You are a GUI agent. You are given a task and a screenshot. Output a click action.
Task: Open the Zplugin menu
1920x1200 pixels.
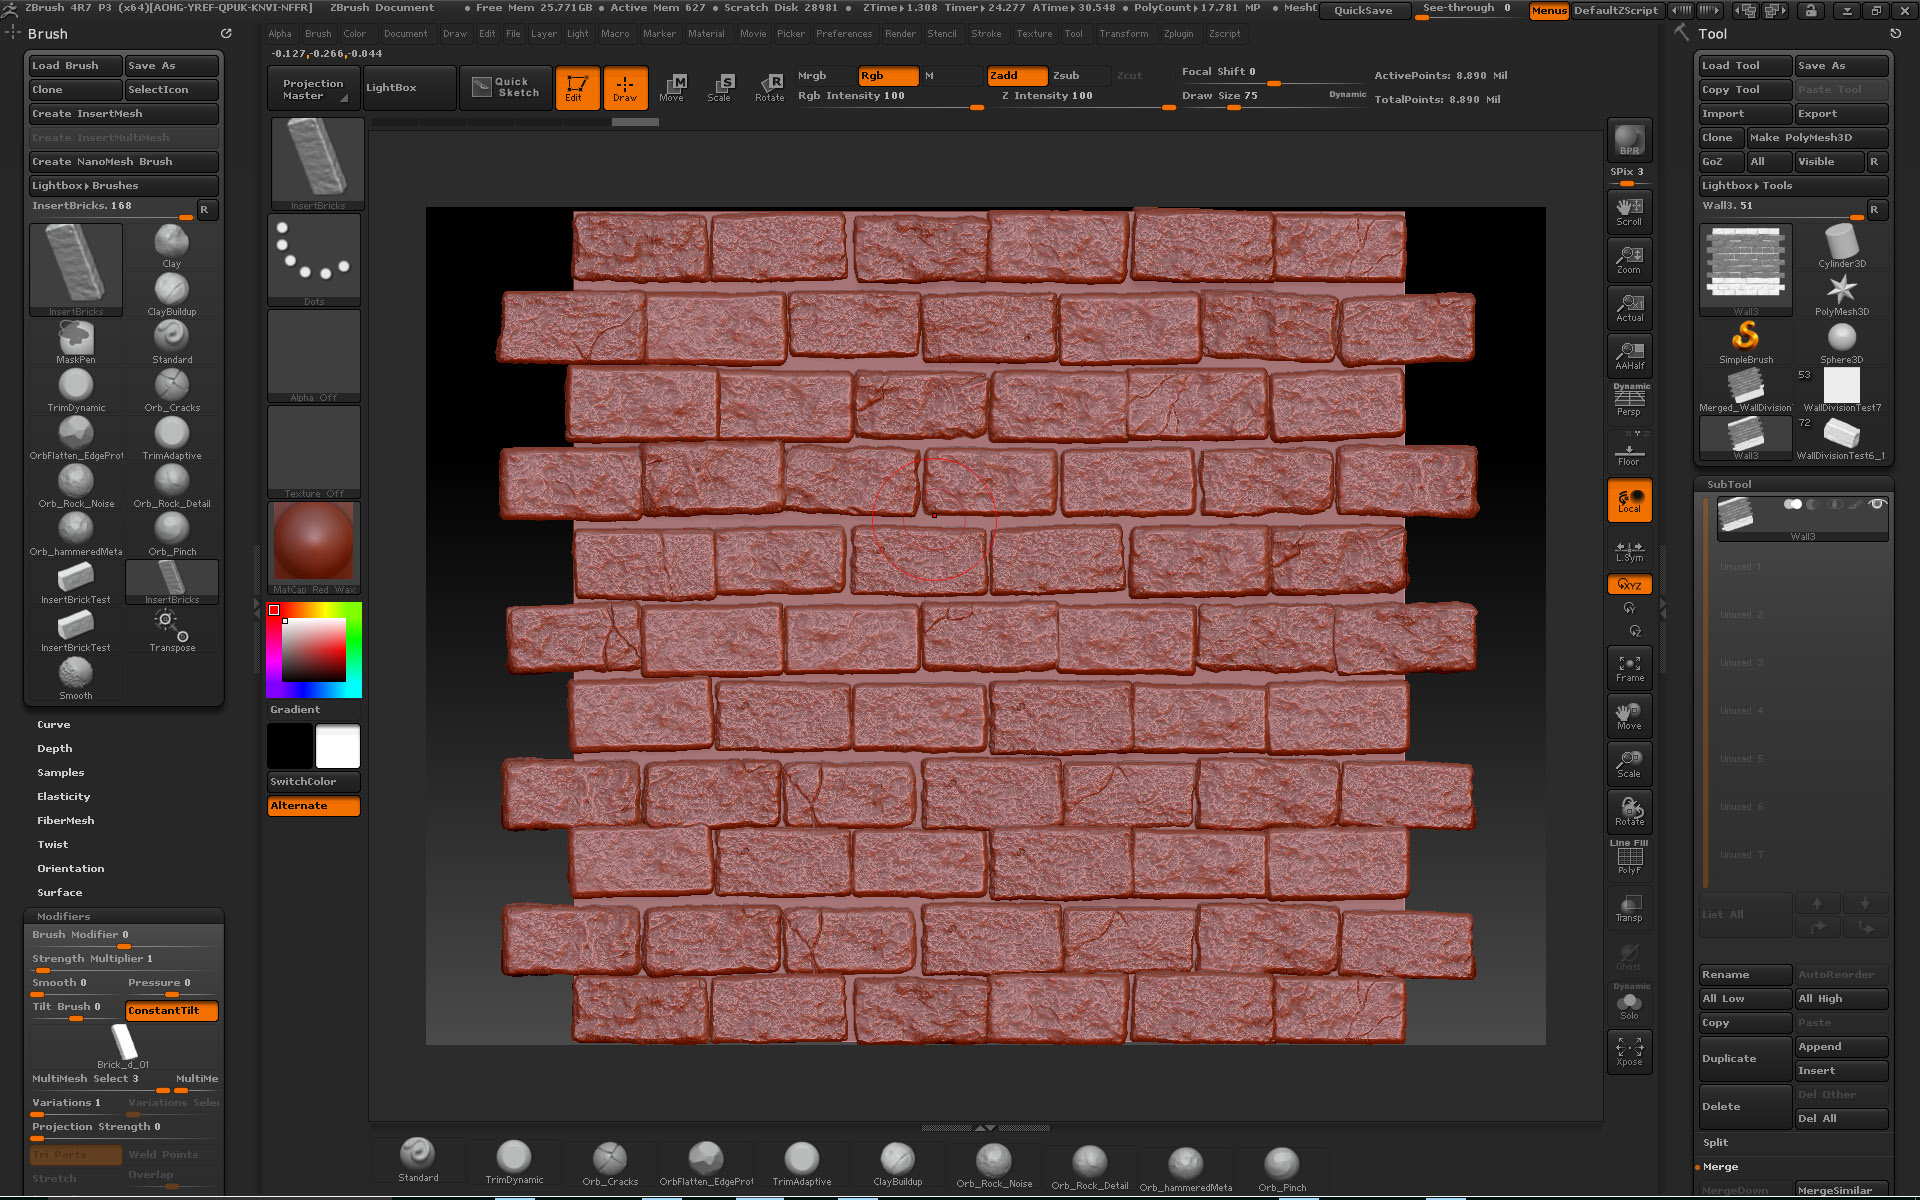pos(1178,34)
